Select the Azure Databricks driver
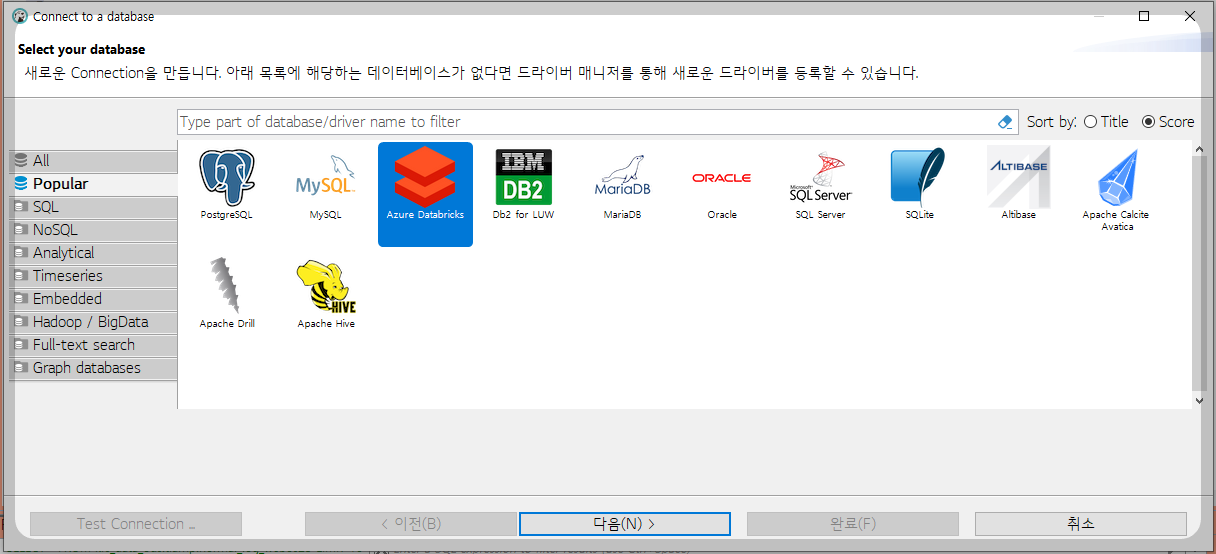Image resolution: width=1216 pixels, height=554 pixels. [425, 193]
